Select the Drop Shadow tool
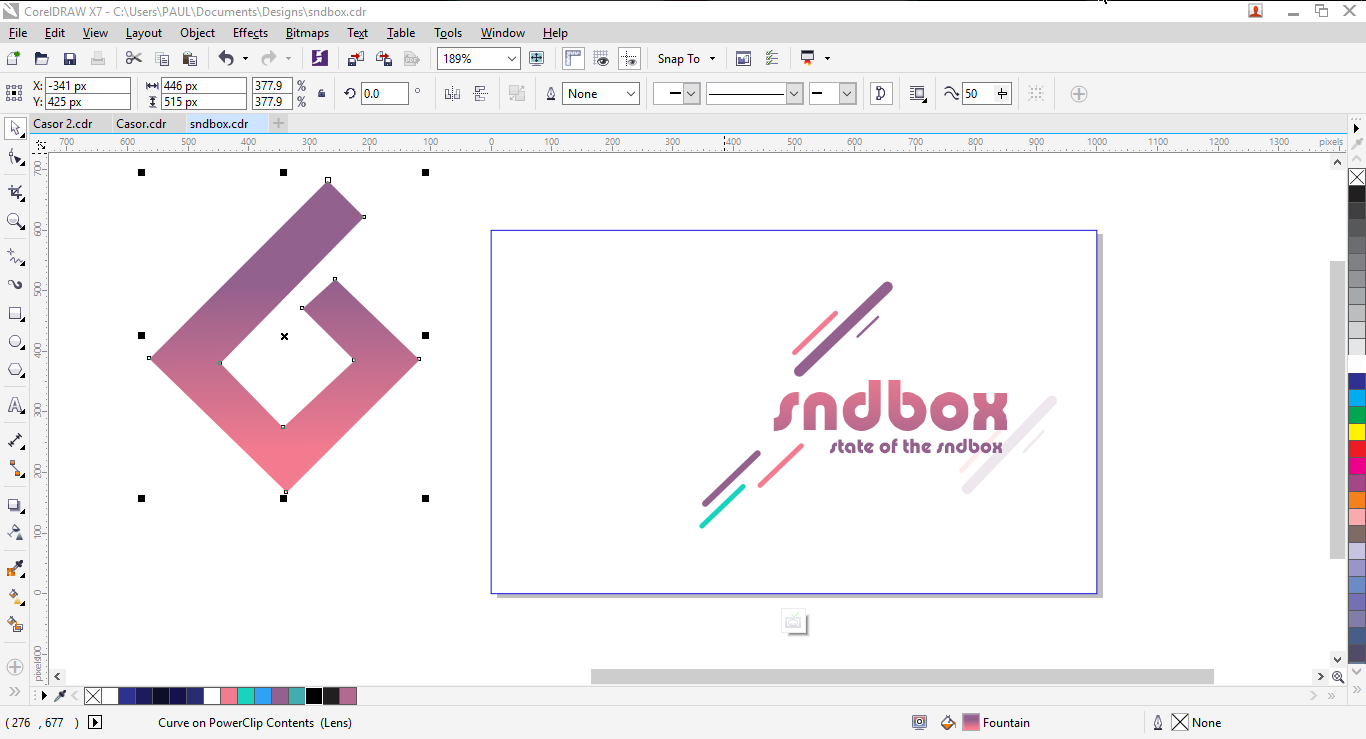 [15, 505]
